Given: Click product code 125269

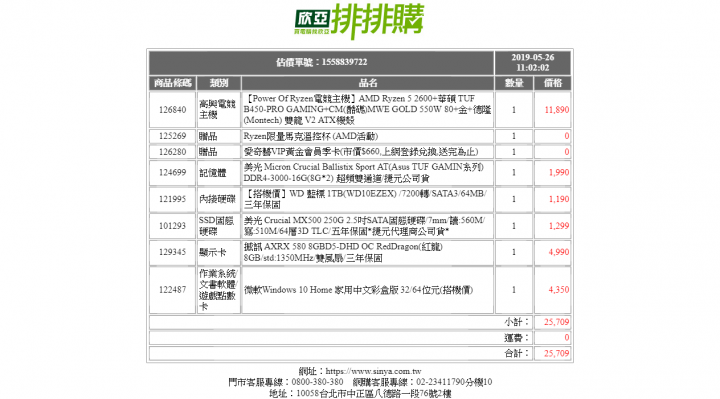Looking at the screenshot, I should point(173,136).
